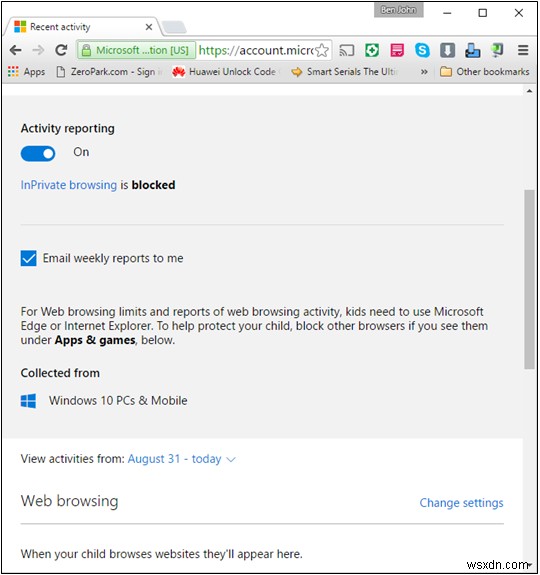Click the browser forward arrow
This screenshot has width=540, height=575.
pos(38,50)
